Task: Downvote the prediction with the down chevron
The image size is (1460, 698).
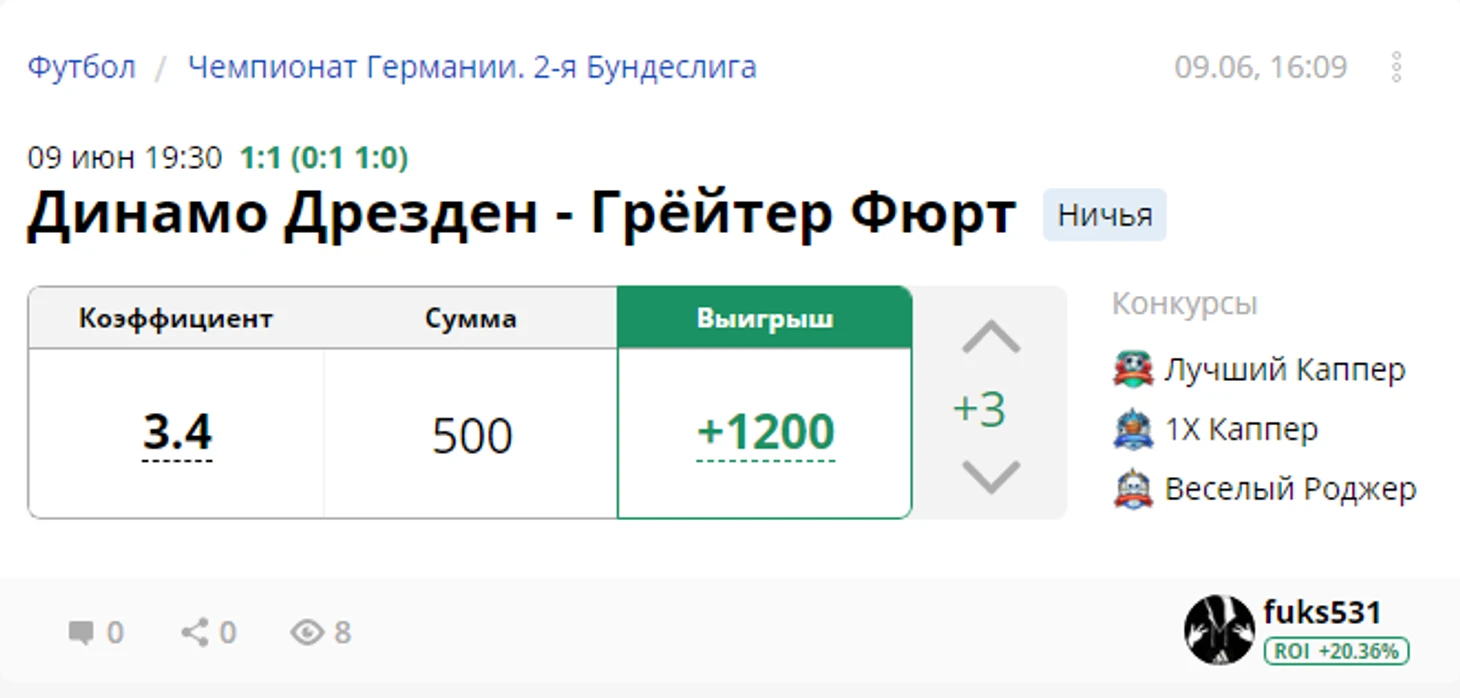Action: (x=991, y=477)
